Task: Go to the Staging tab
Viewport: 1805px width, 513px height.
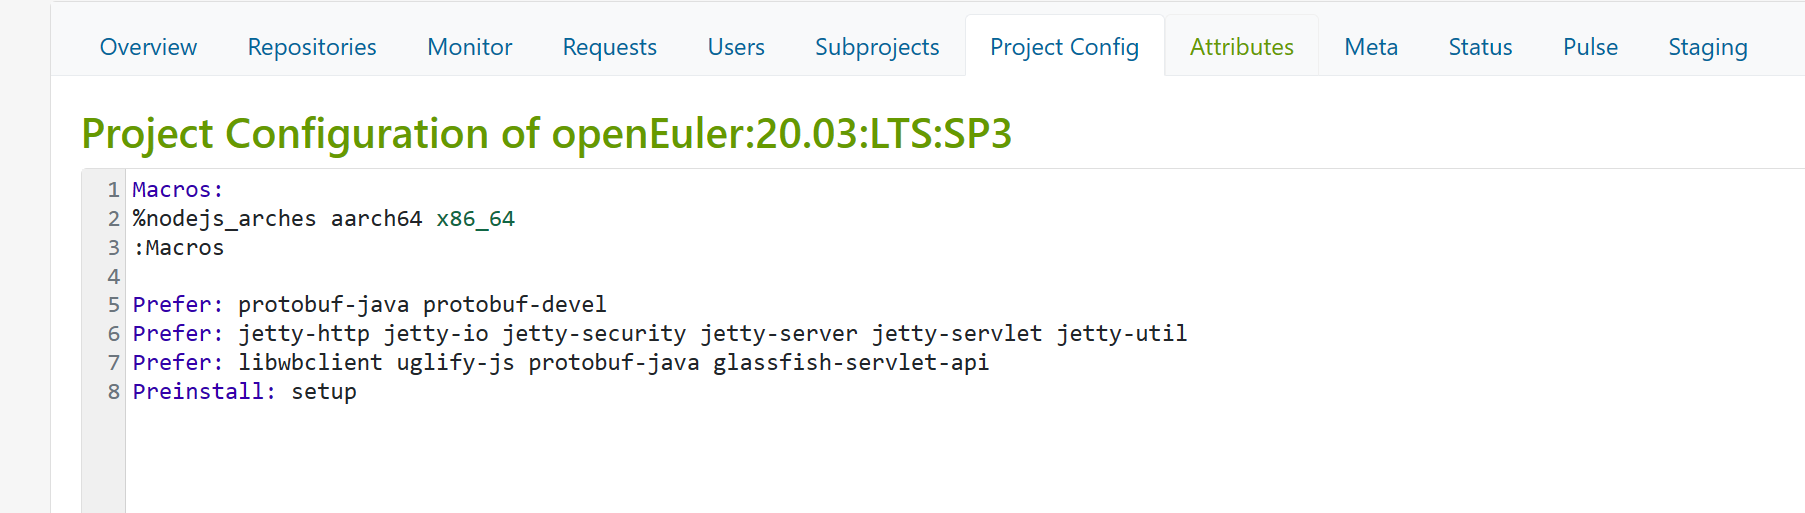Action: 1707,47
